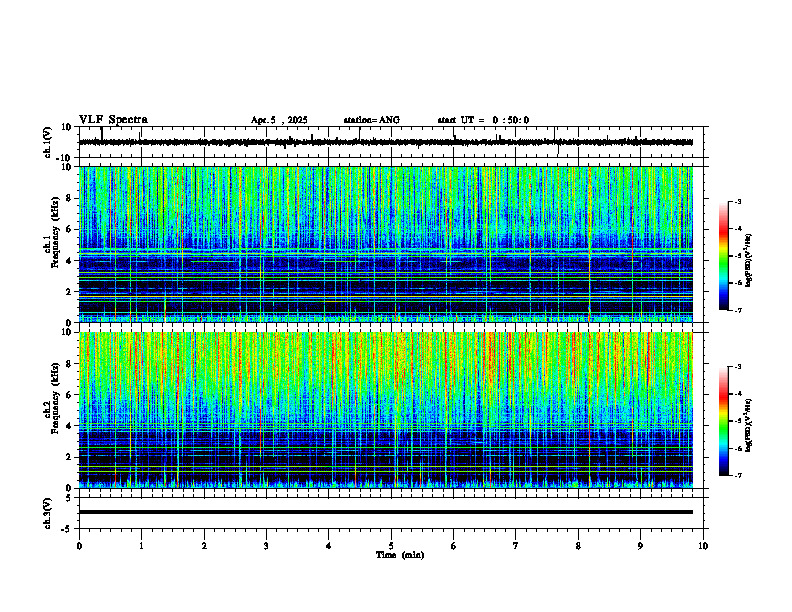
Task: Click the "8" kHz tick of ch.1 spectrogram
Action: [x=71, y=198]
